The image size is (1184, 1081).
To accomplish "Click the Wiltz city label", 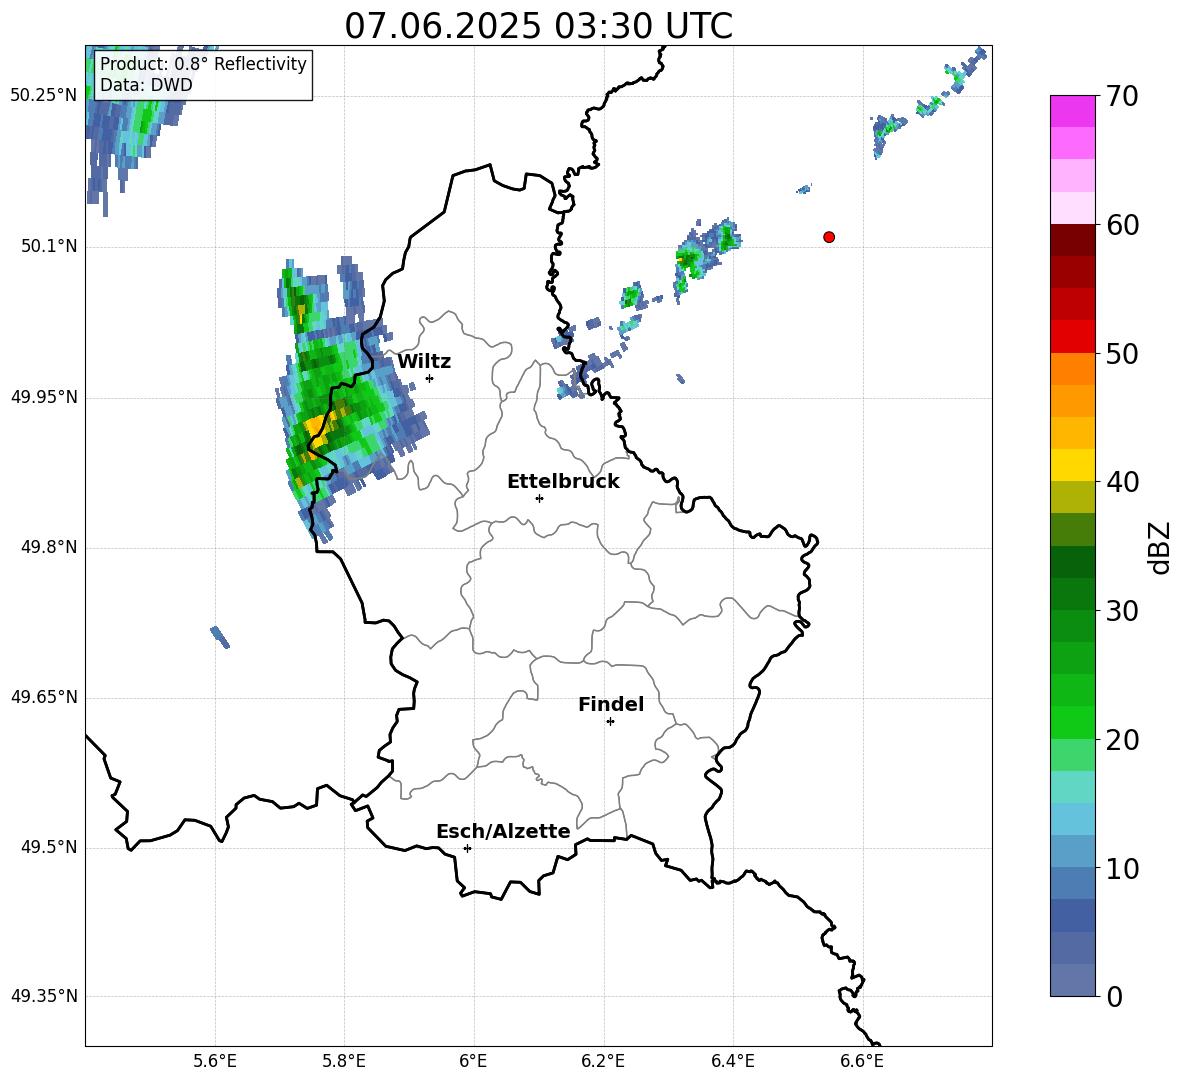I will [424, 362].
